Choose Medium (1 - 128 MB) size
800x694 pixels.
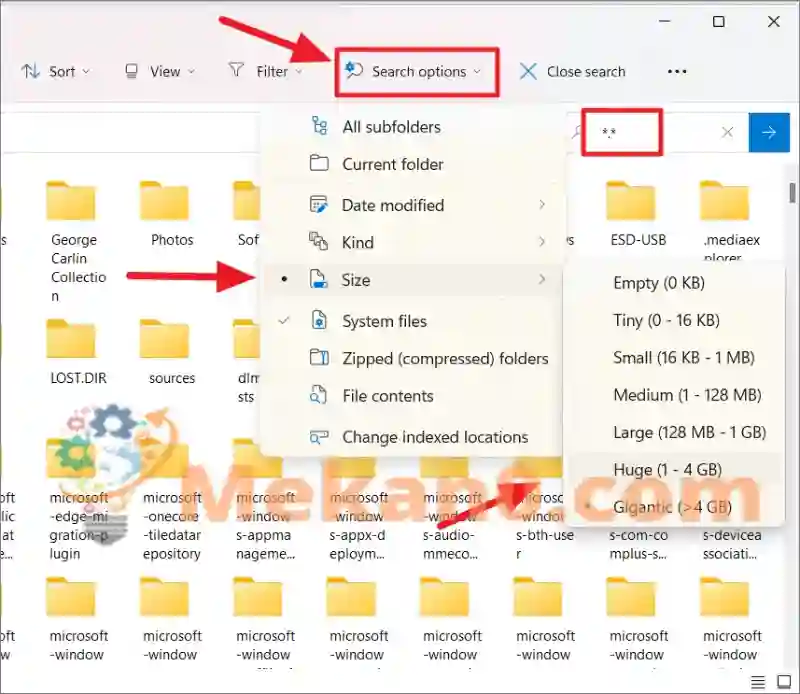click(x=673, y=395)
